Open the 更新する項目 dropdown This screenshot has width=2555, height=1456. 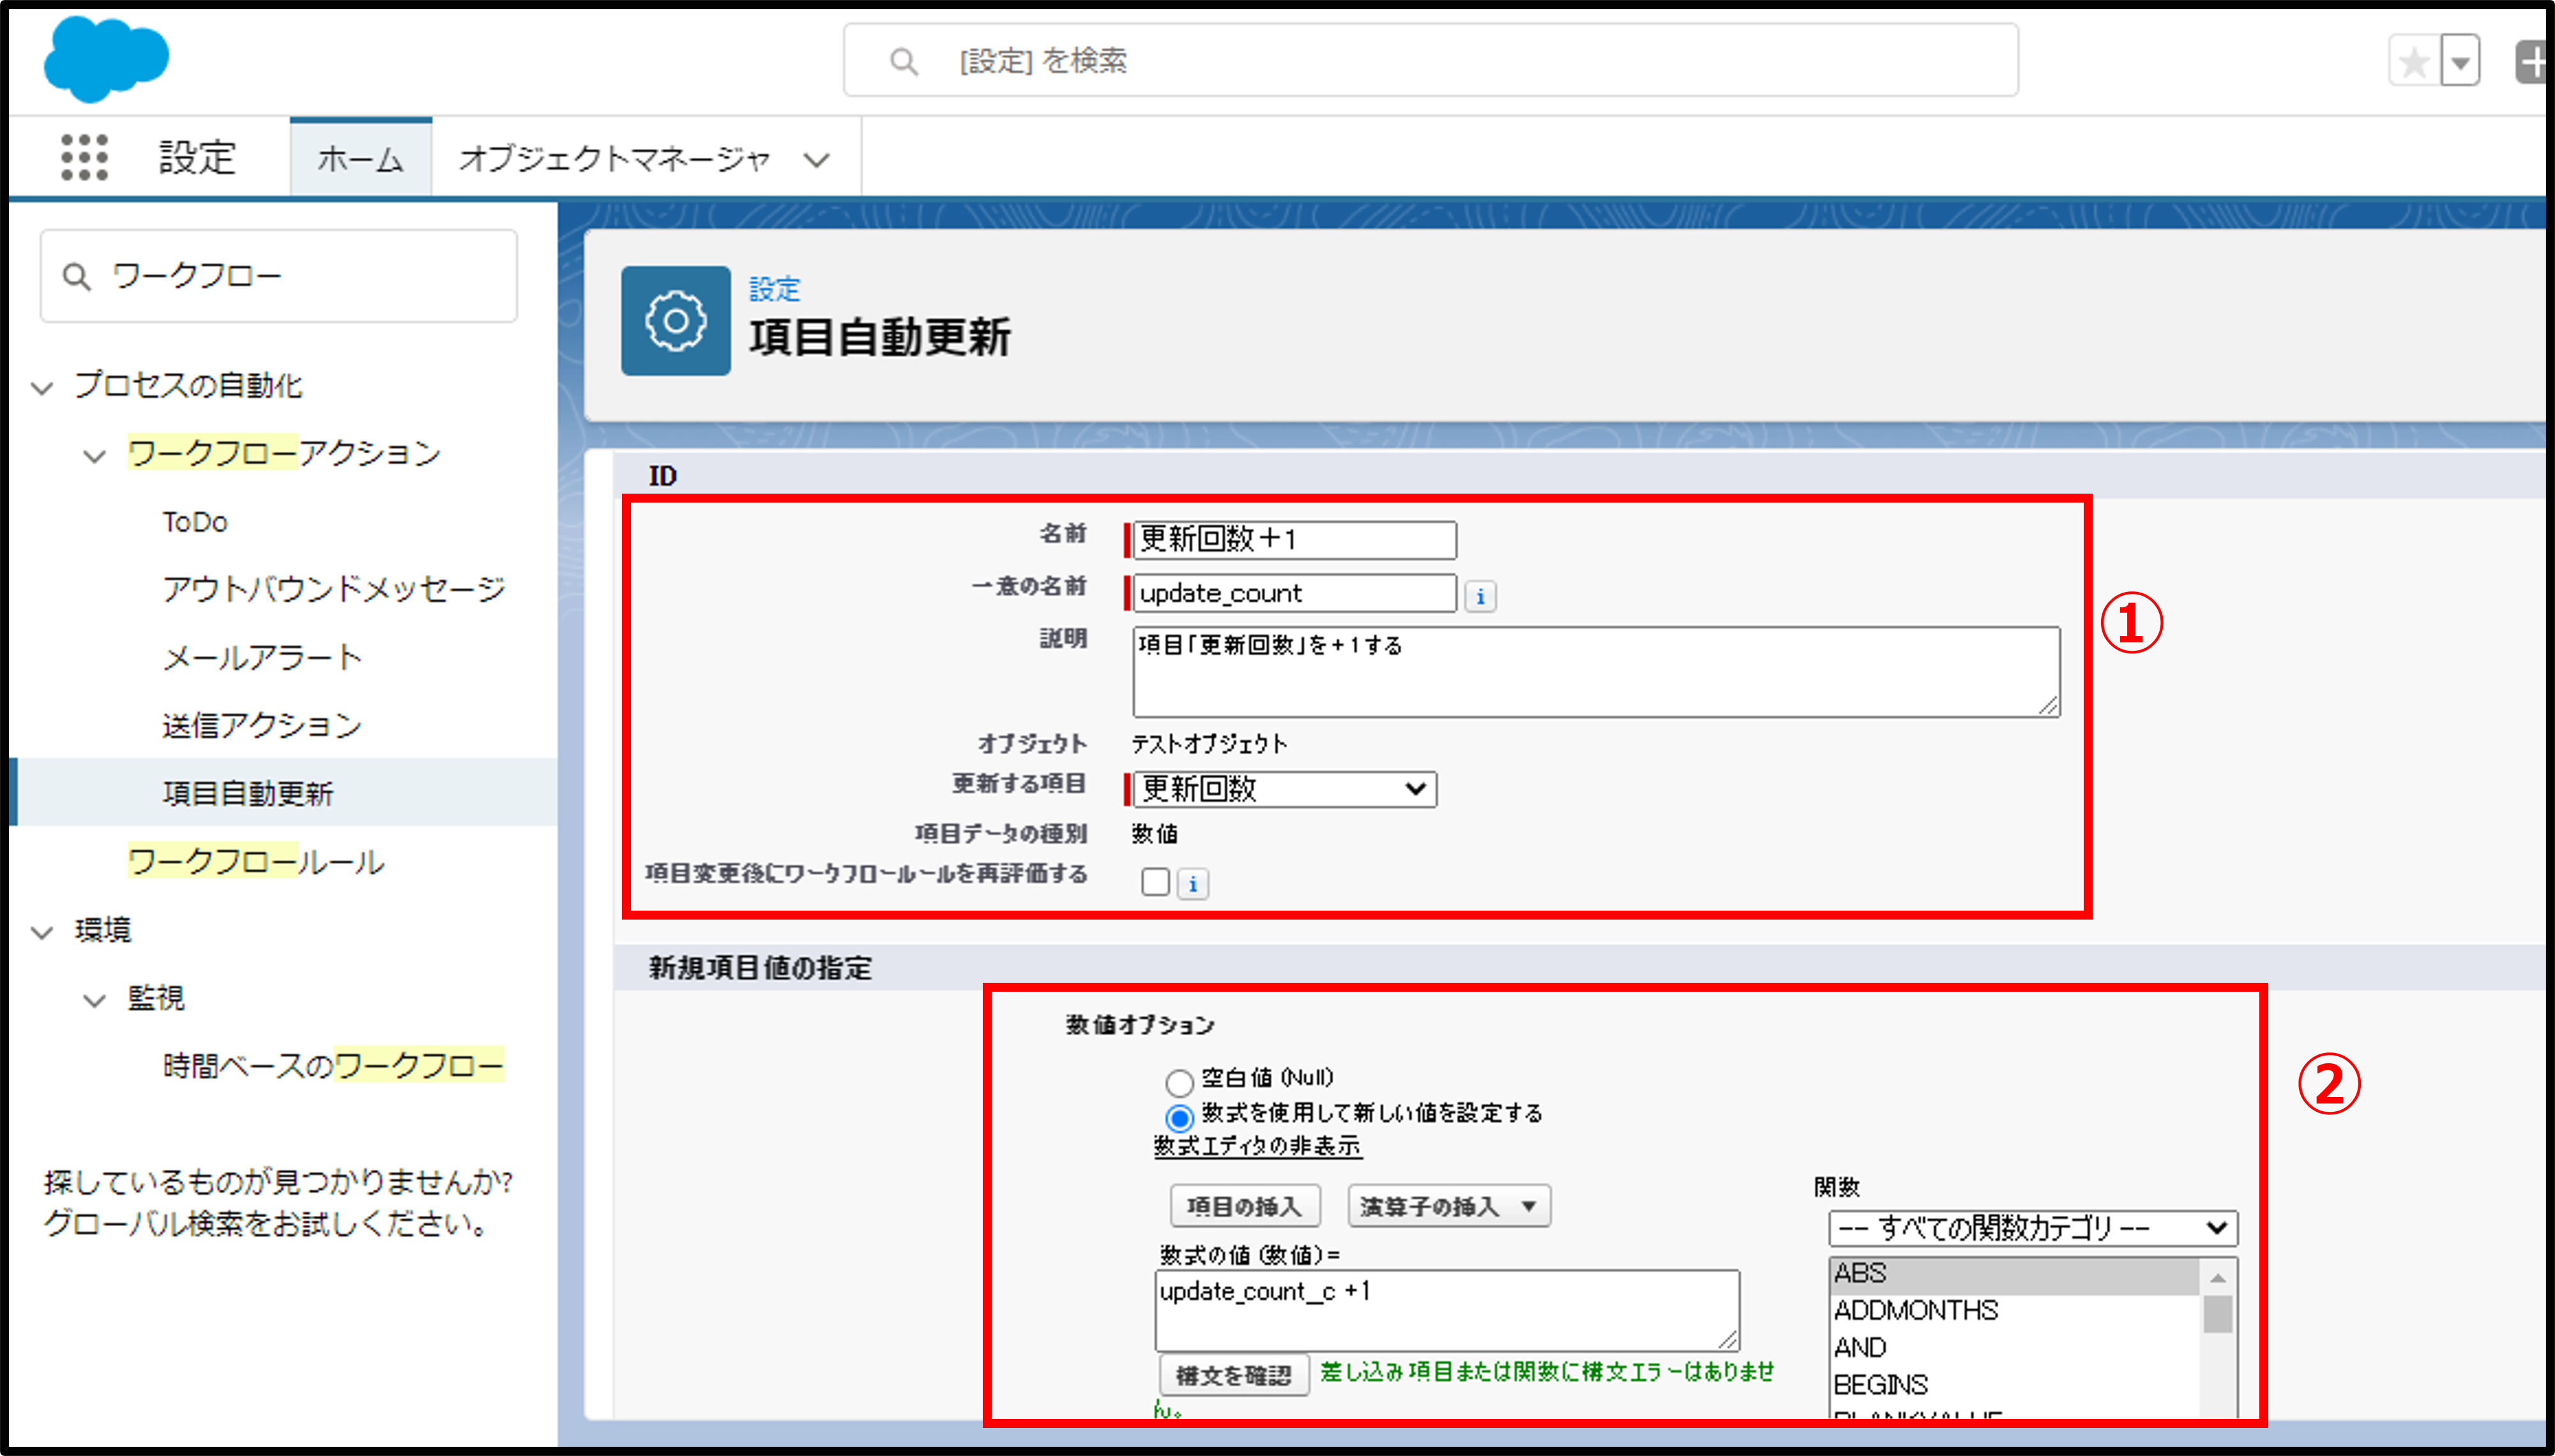coord(1285,789)
